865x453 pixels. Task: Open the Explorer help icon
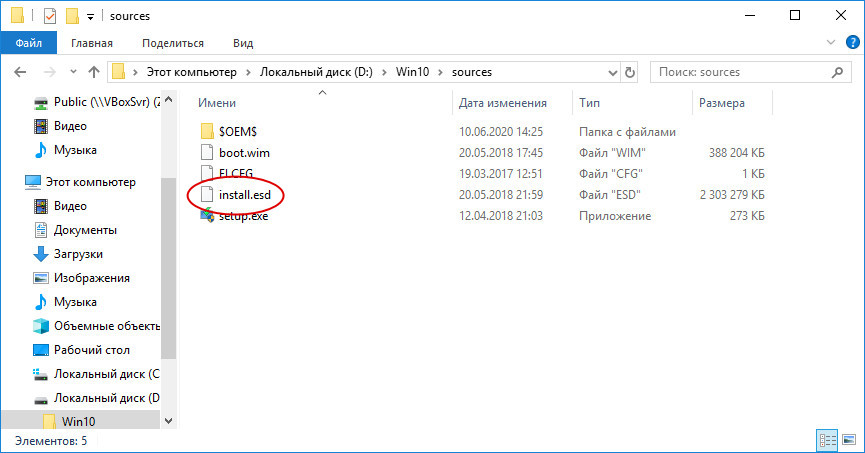click(852, 42)
